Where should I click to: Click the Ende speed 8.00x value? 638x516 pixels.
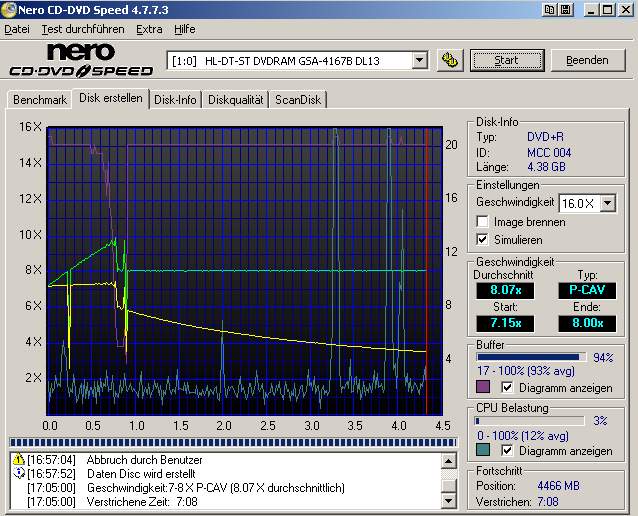[x=587, y=323]
